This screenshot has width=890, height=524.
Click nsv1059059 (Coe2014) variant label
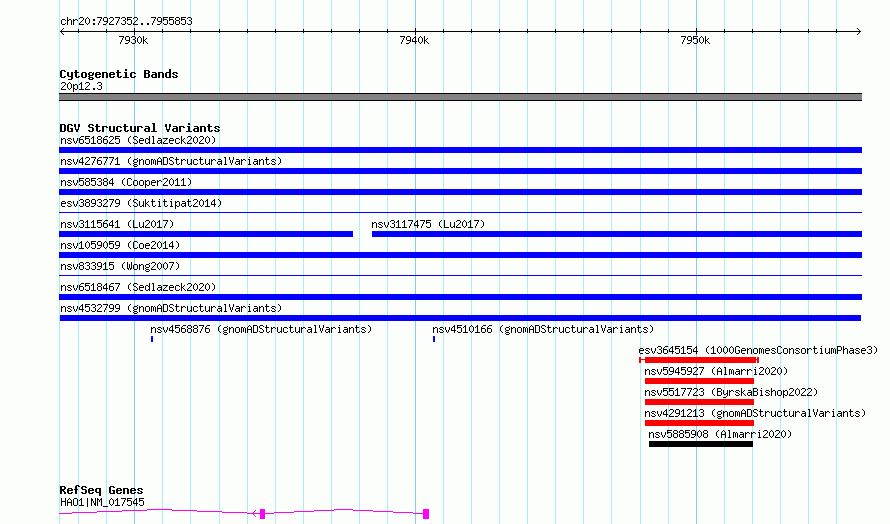(x=120, y=245)
